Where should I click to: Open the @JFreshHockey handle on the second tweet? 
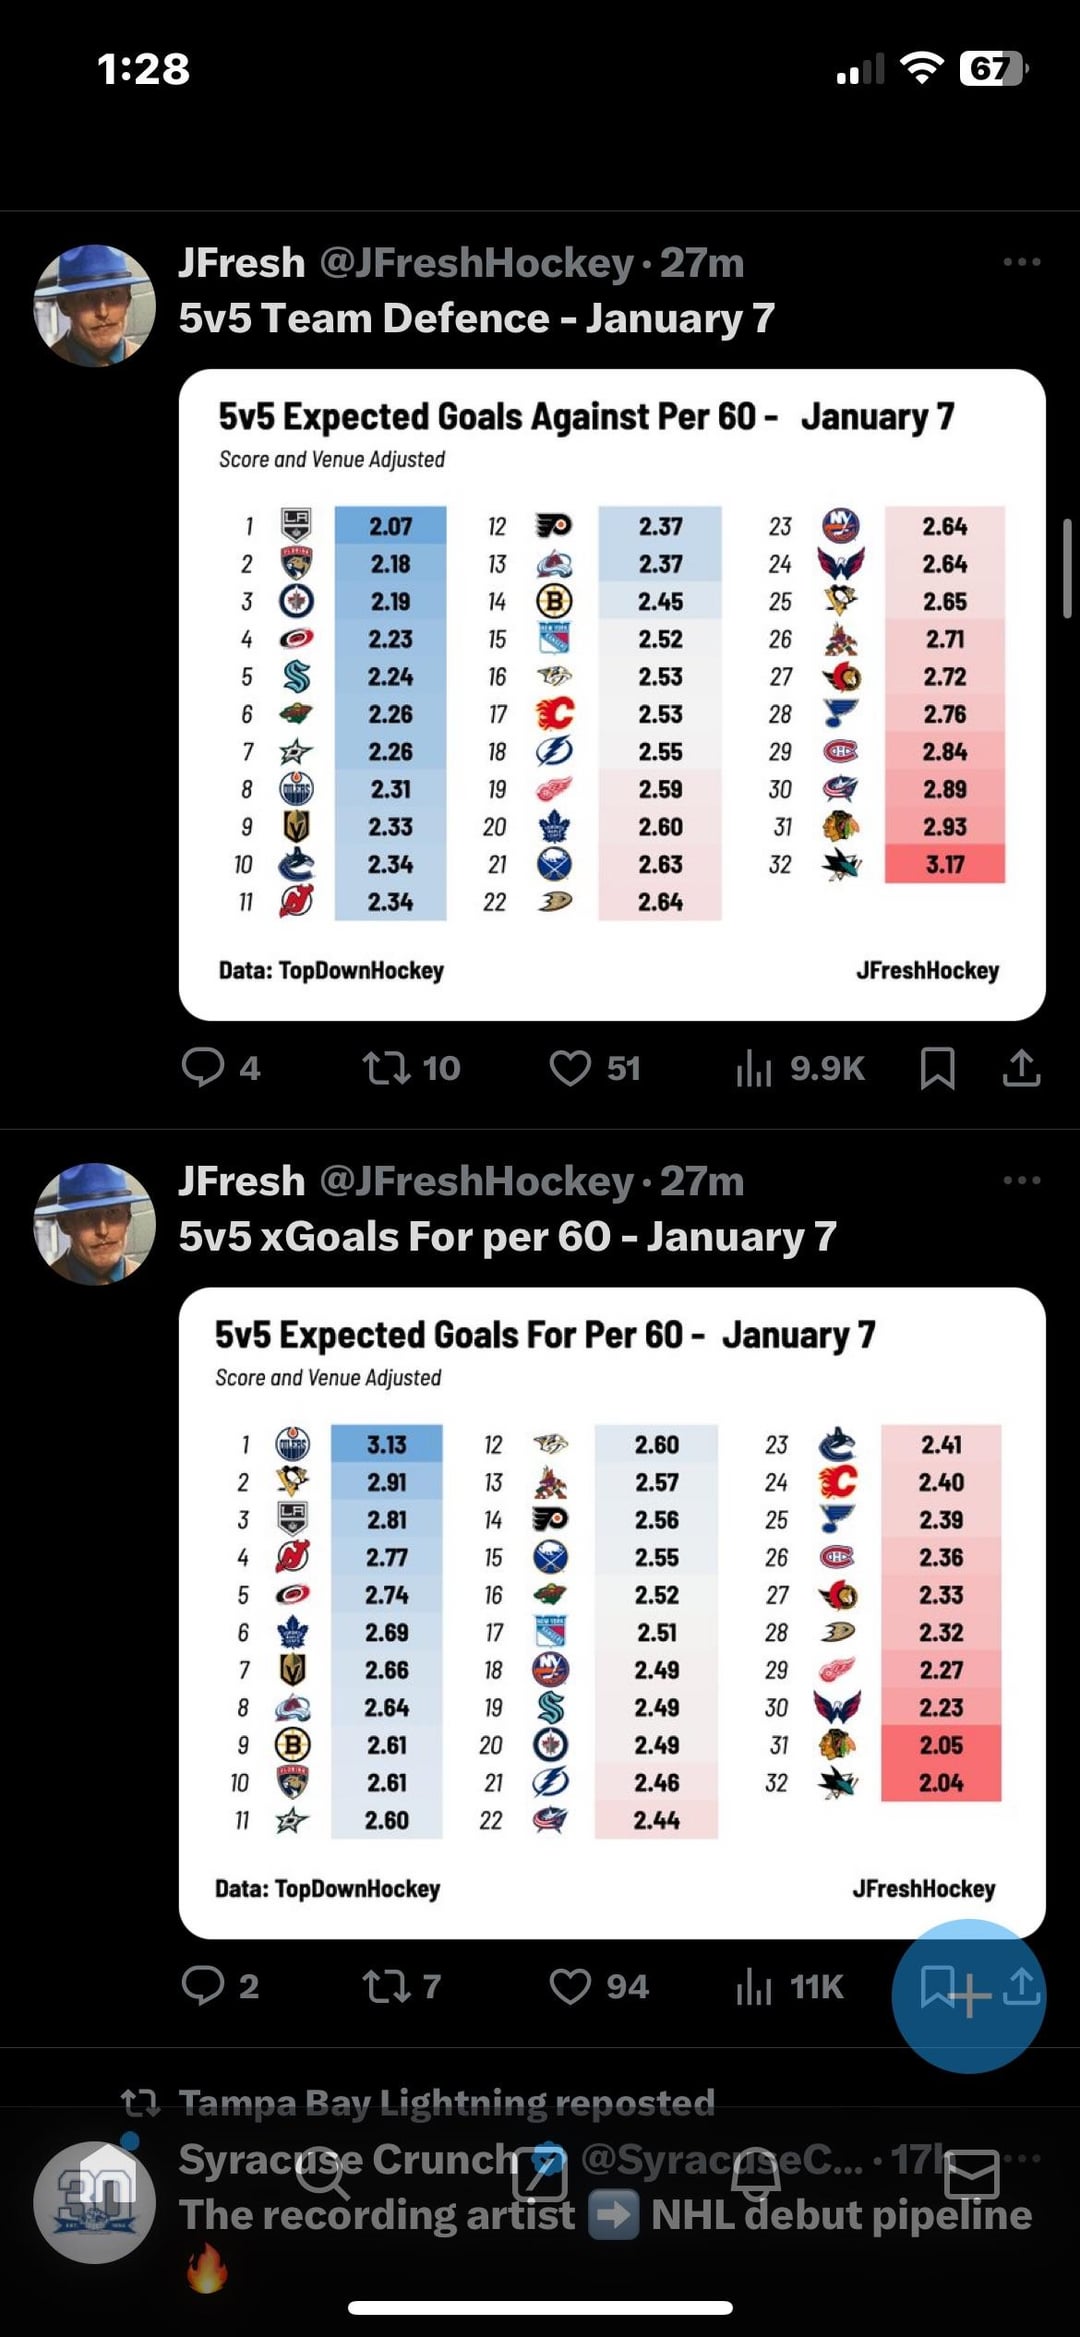(476, 1181)
